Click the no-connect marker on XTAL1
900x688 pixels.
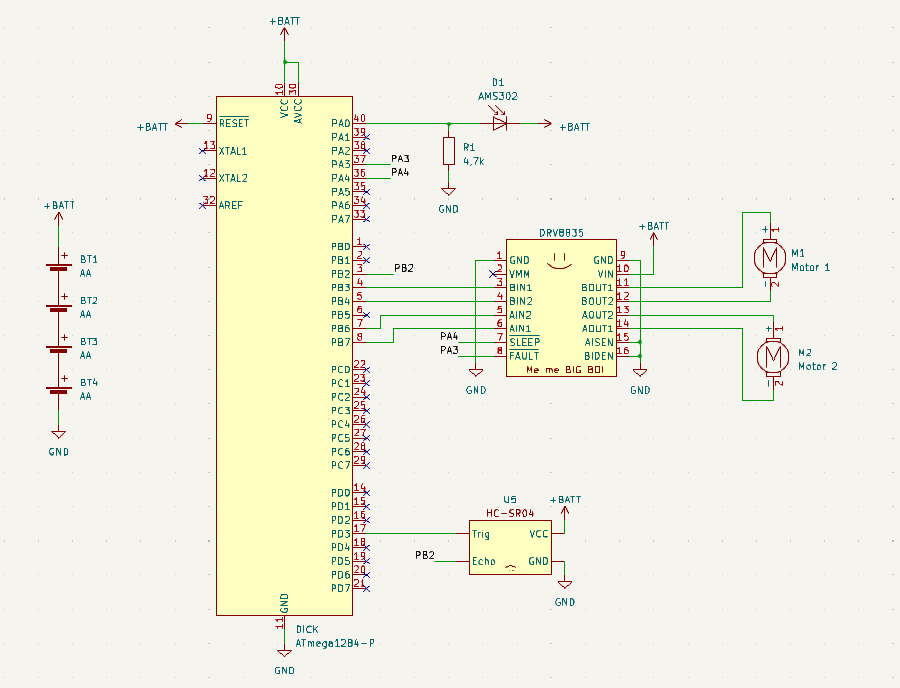tap(203, 151)
